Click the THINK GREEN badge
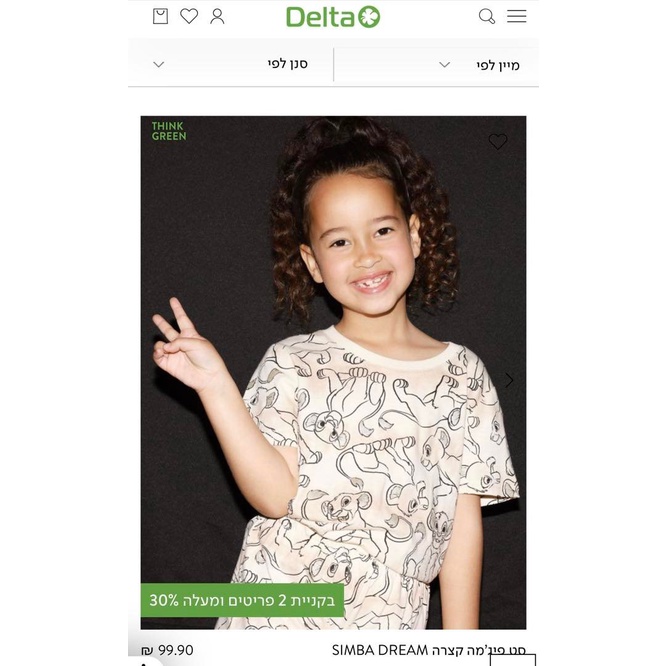Screen dimensions: 666x666 pos(169,131)
